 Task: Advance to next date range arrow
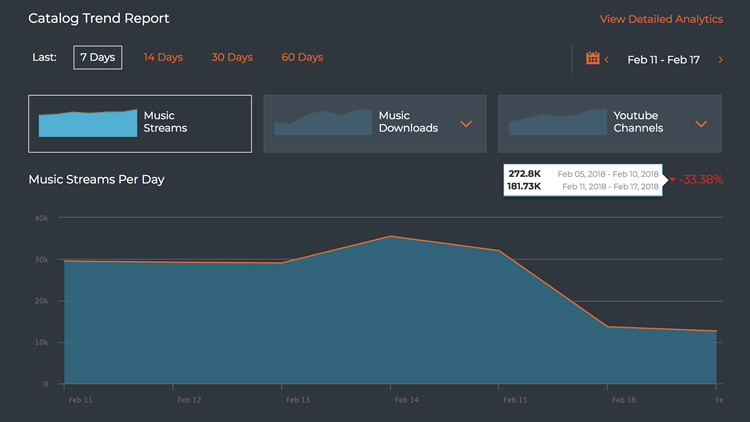tap(720, 60)
